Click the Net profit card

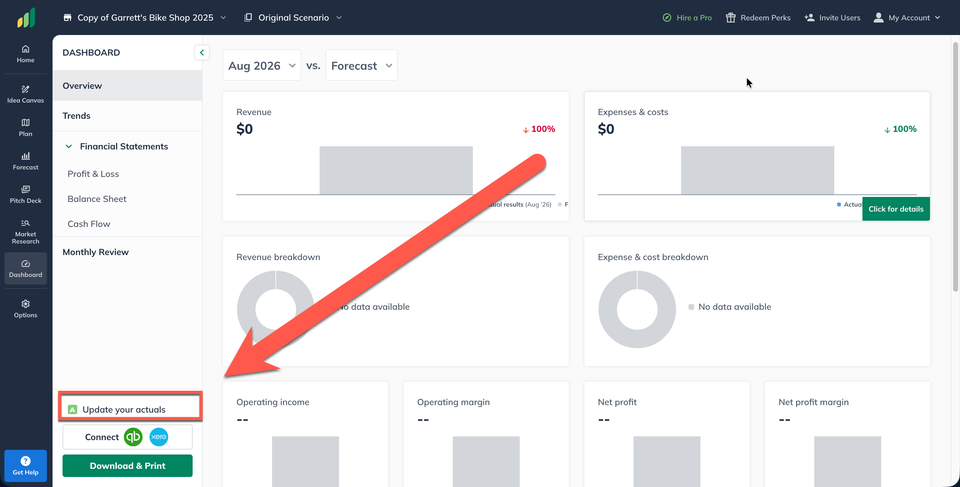(x=667, y=434)
